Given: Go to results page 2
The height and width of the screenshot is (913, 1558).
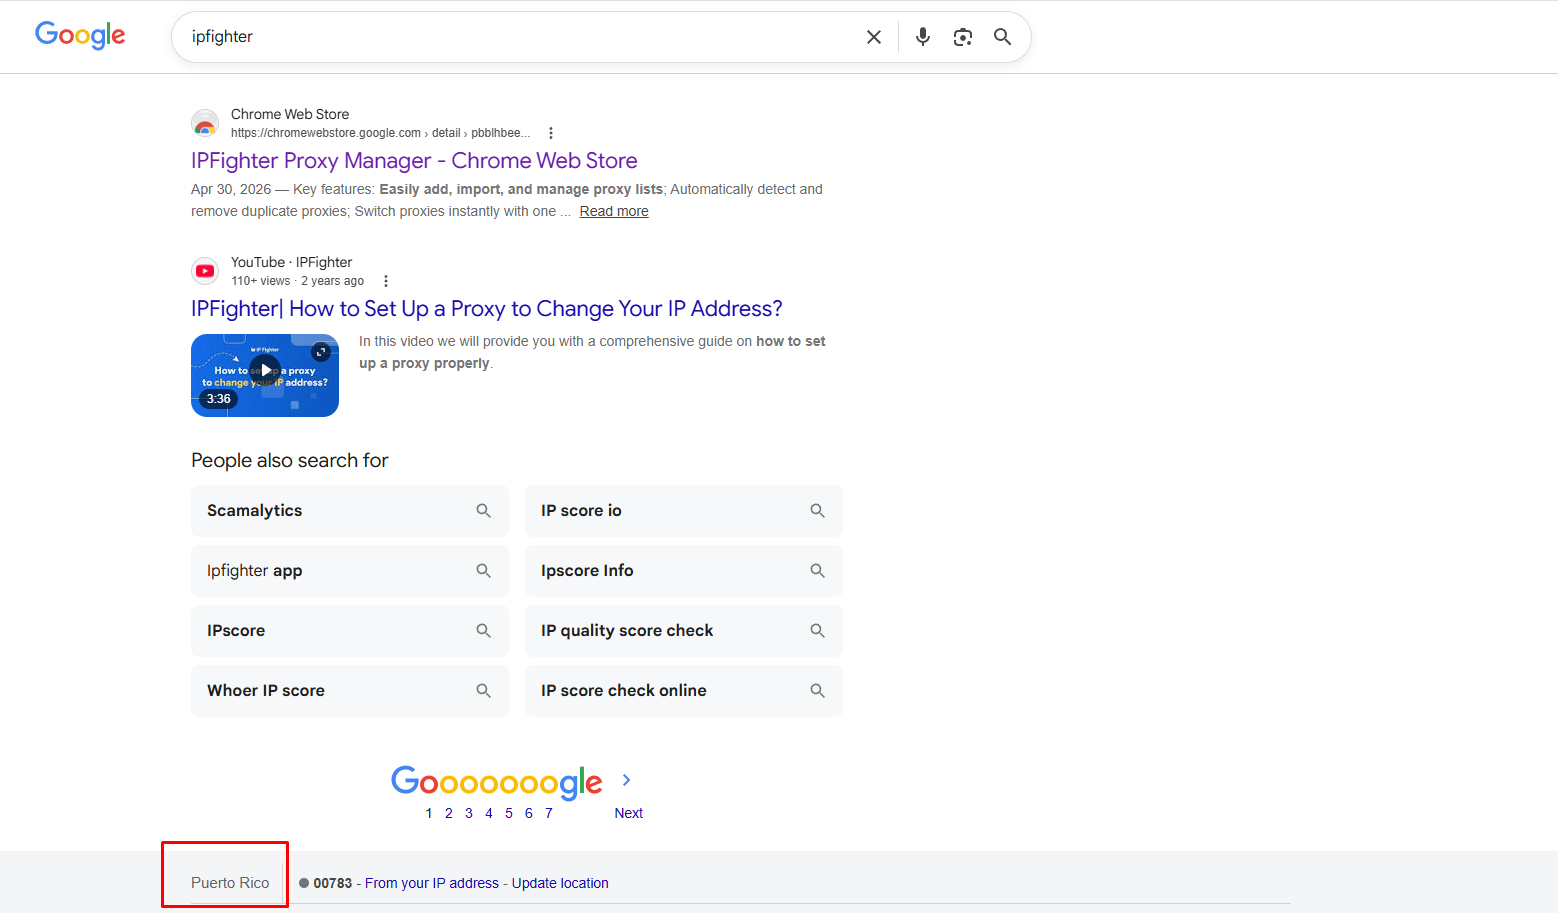Looking at the screenshot, I should pyautogui.click(x=449, y=813).
